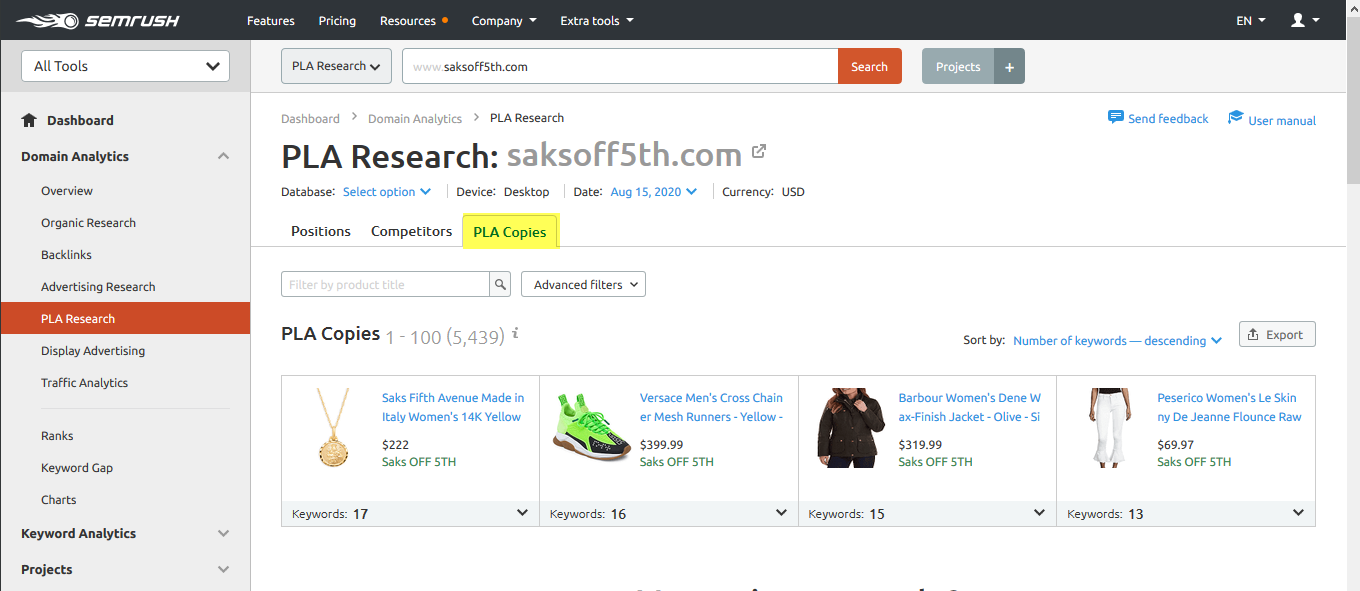This screenshot has width=1360, height=591.
Task: Open Overview in the sidebar
Action: coord(67,191)
